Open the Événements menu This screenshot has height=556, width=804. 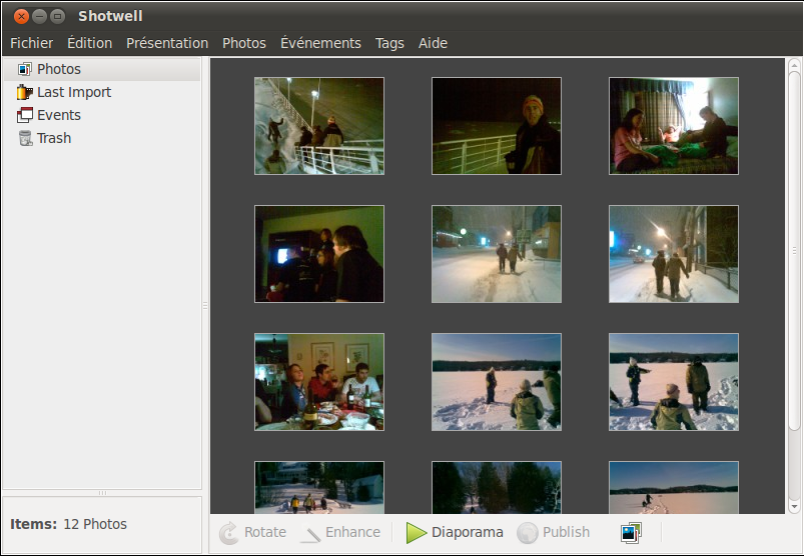click(320, 43)
